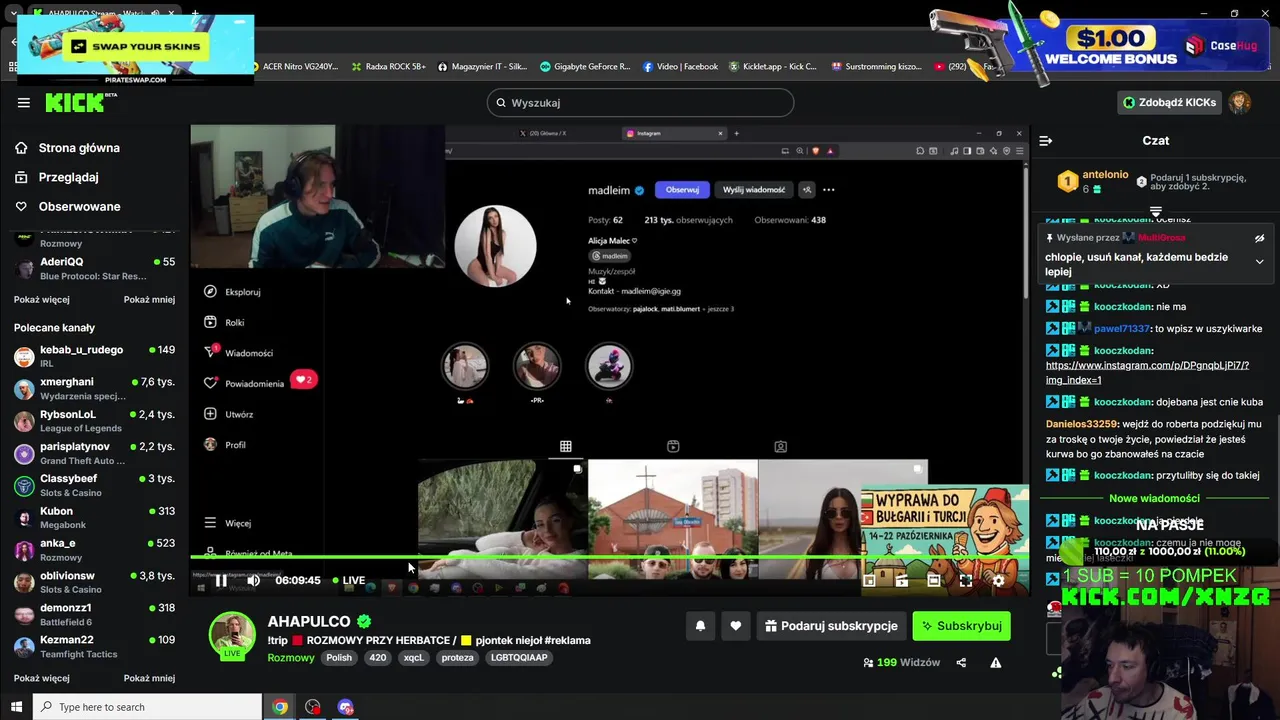Toggle notifications bell for AHAPULCO

pos(700,626)
